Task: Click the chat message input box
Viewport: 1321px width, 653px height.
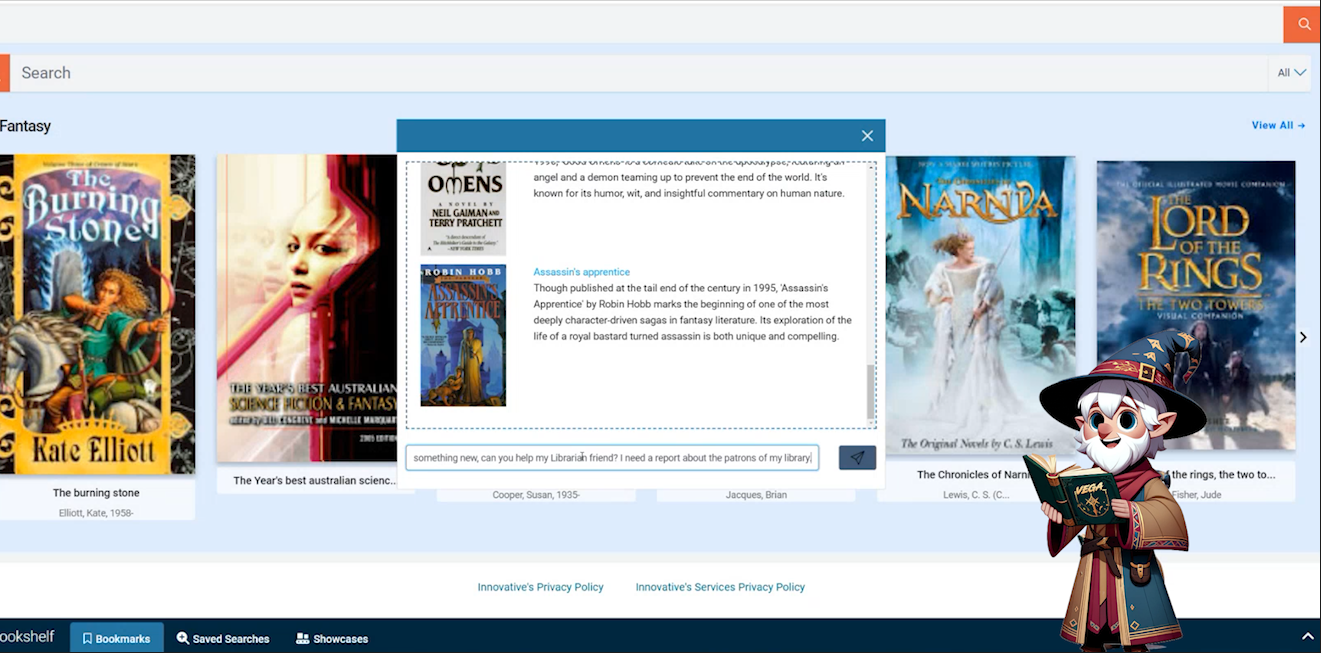Action: tap(612, 458)
